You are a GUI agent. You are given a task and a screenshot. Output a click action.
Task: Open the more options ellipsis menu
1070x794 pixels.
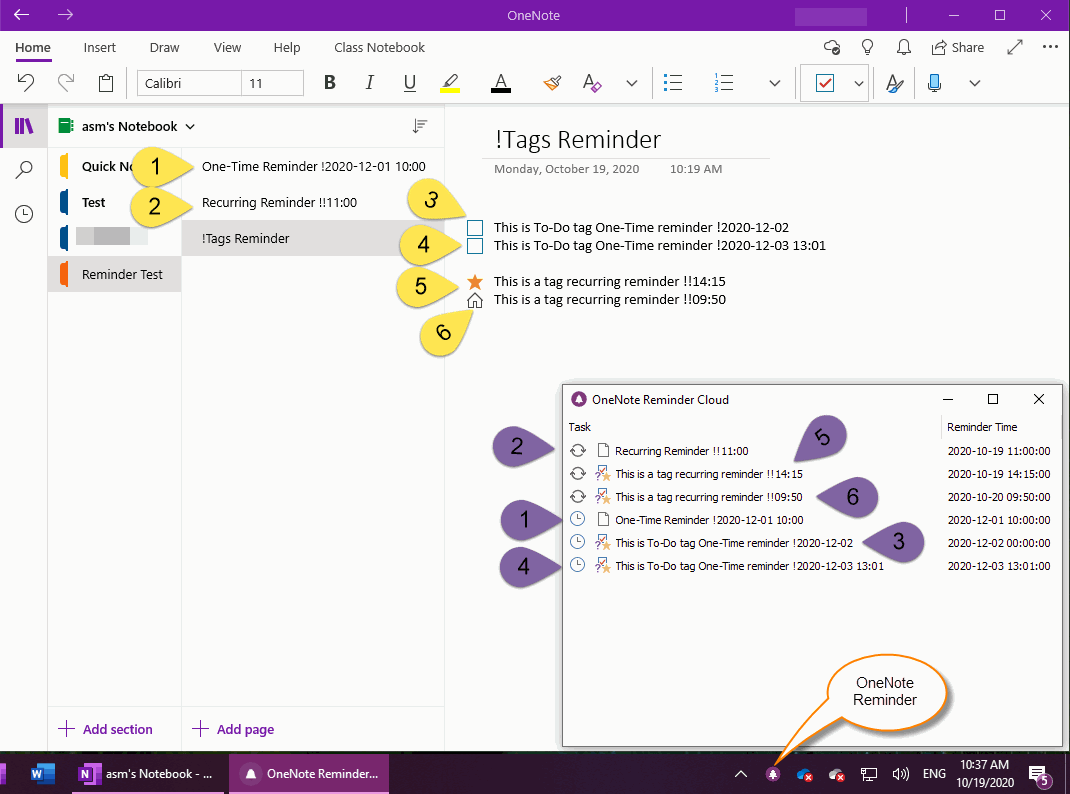click(1050, 47)
